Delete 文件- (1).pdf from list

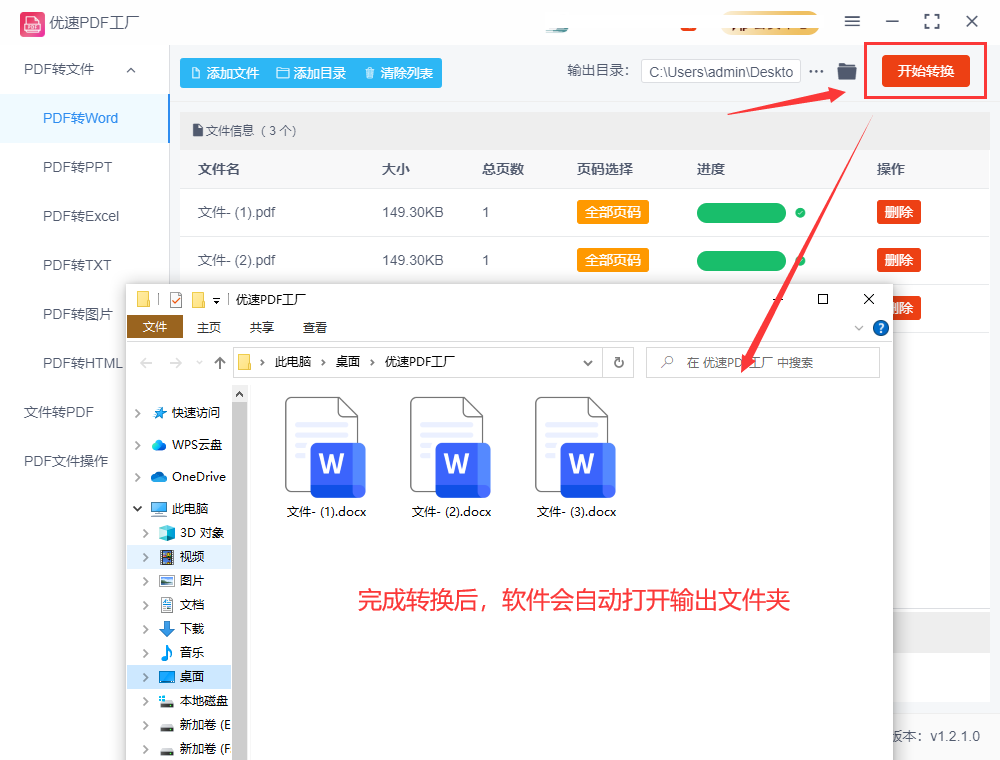(x=899, y=212)
